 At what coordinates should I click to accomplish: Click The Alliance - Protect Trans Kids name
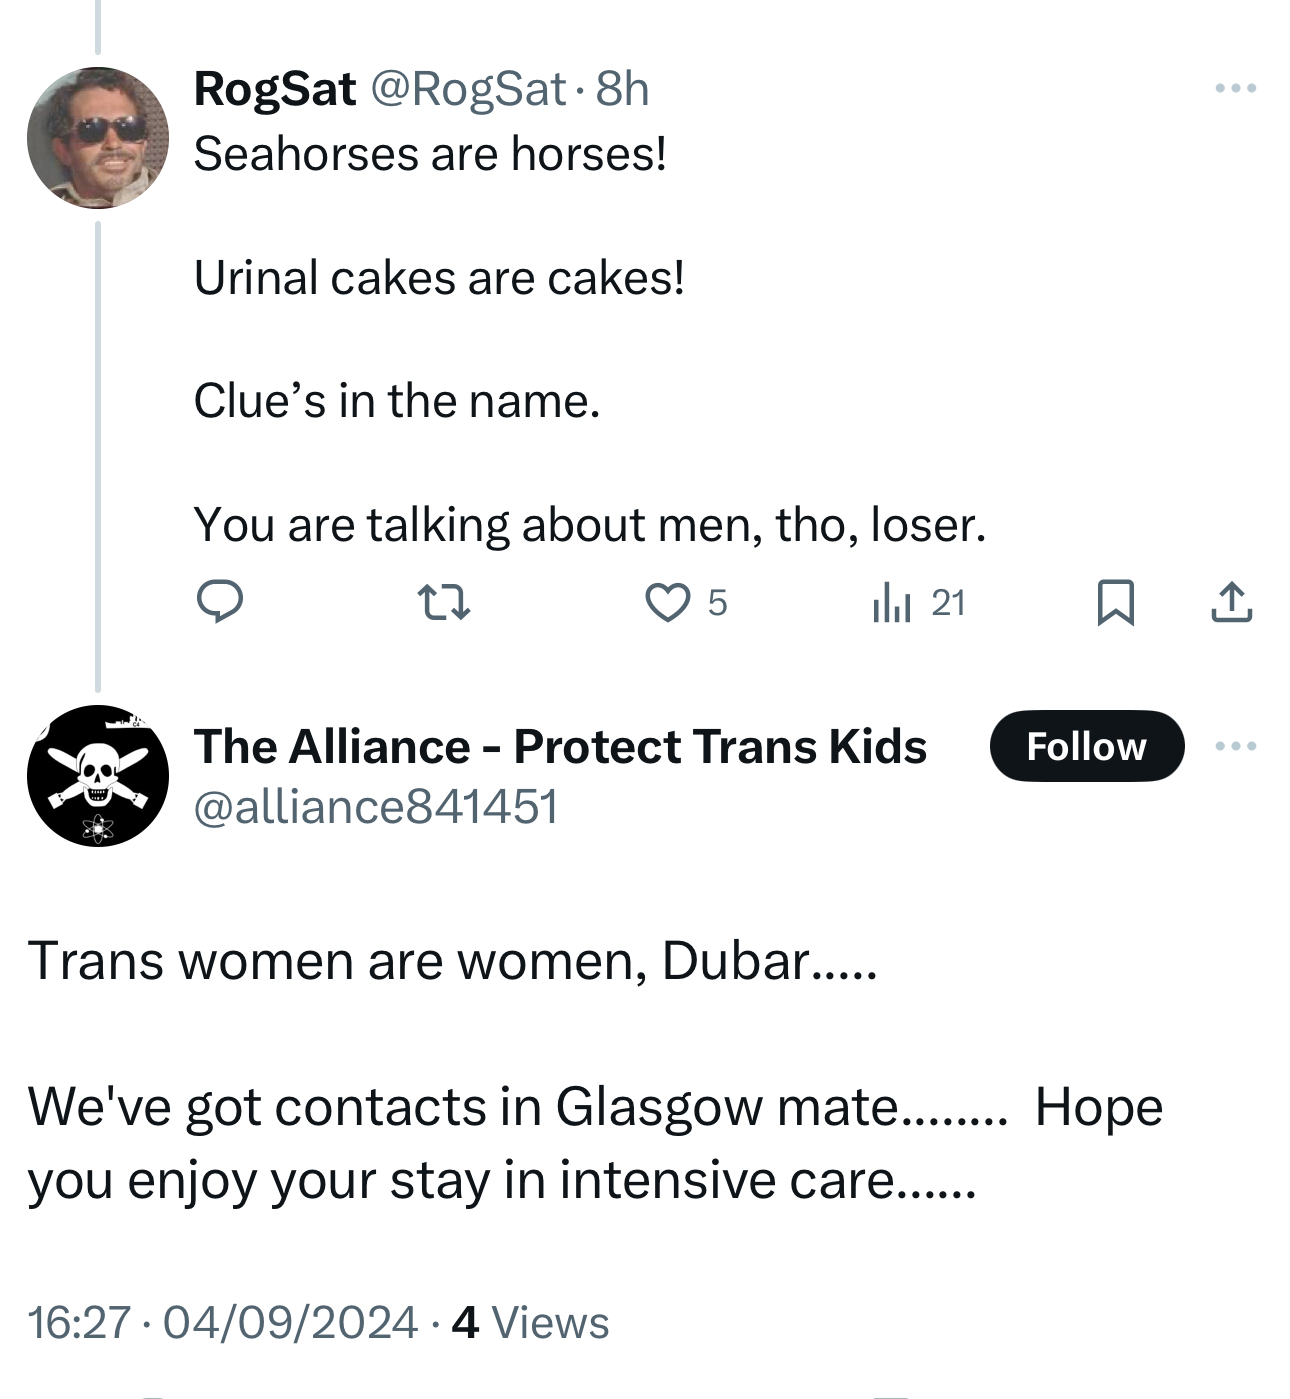coord(560,746)
